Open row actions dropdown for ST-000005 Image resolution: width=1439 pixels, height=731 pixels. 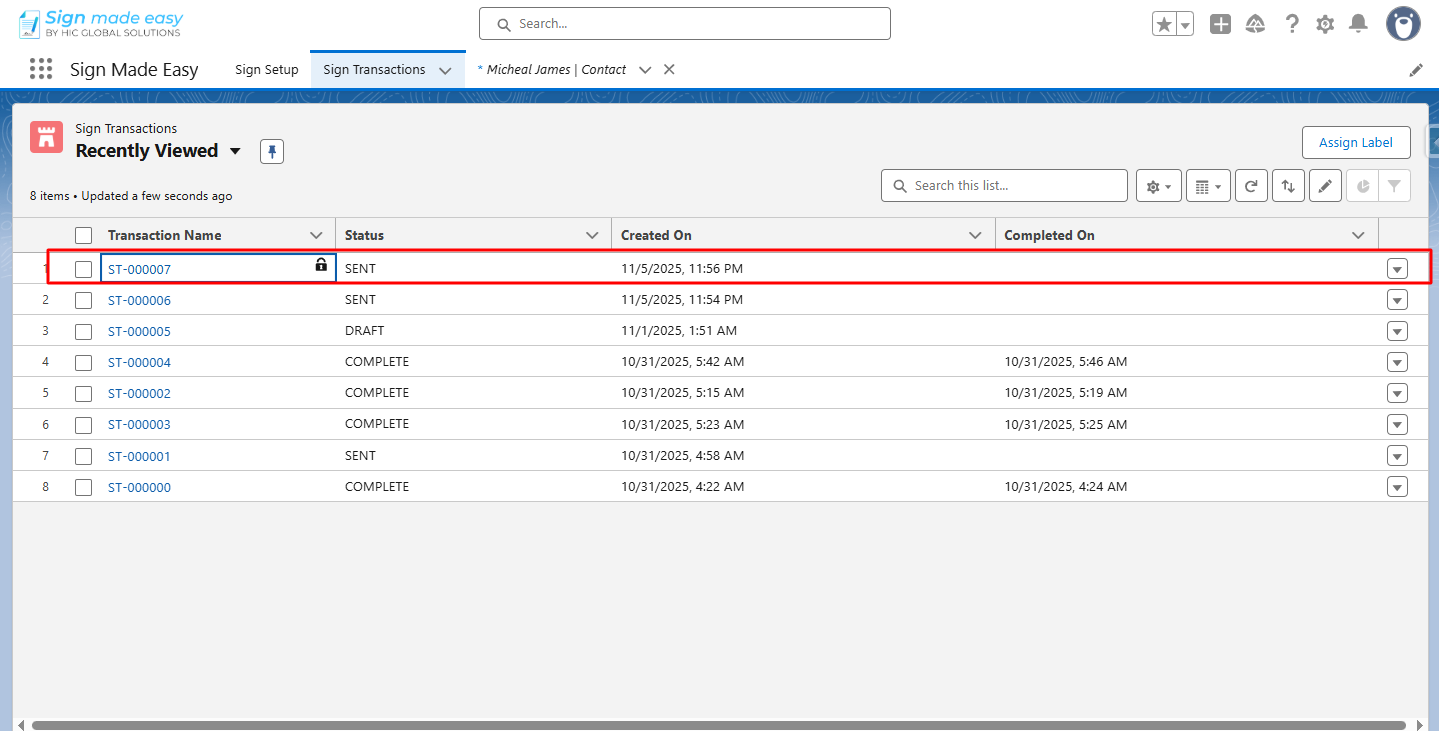1397,331
